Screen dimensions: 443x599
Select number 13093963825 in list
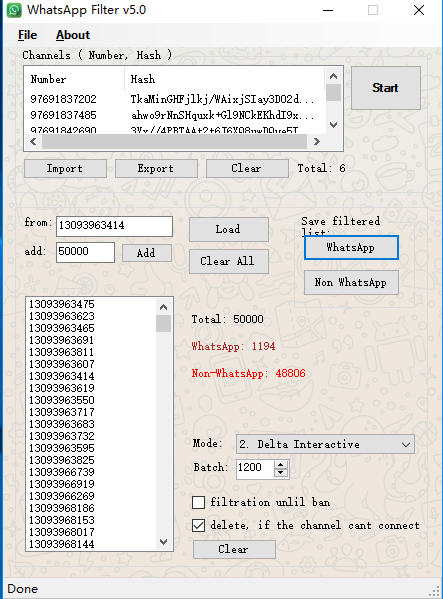(x=61, y=460)
